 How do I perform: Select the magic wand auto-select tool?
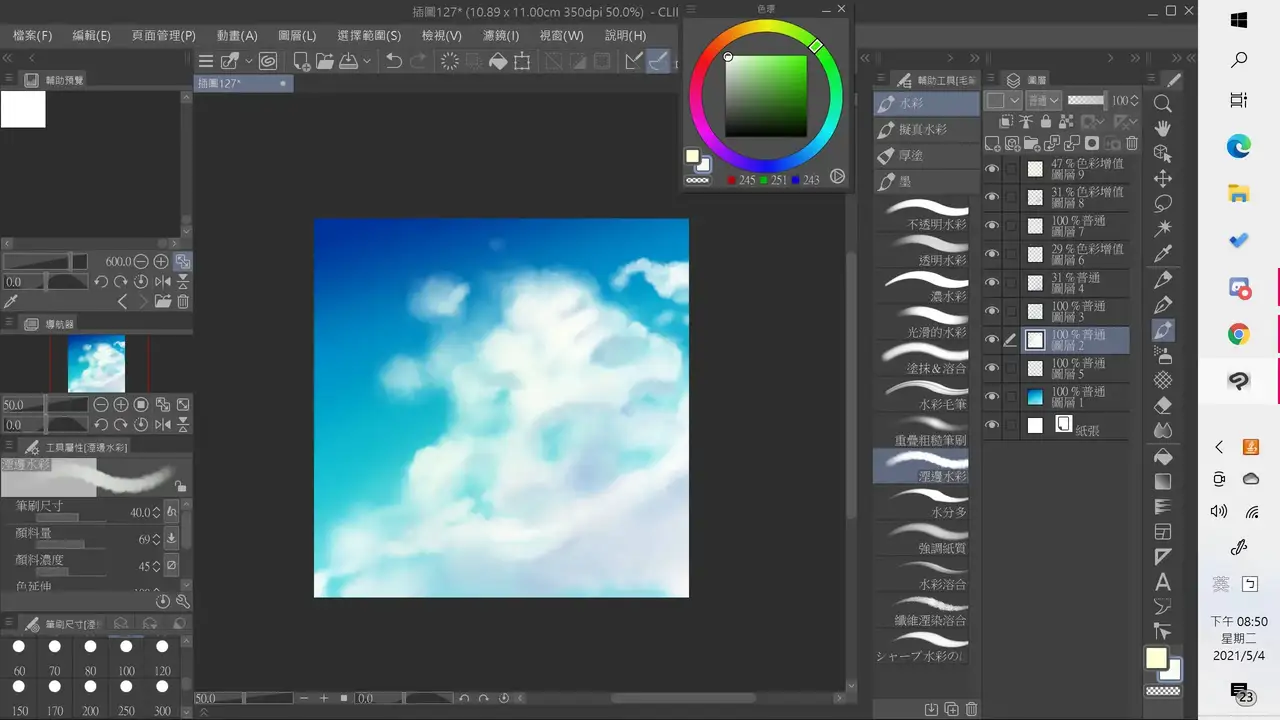click(x=1163, y=229)
